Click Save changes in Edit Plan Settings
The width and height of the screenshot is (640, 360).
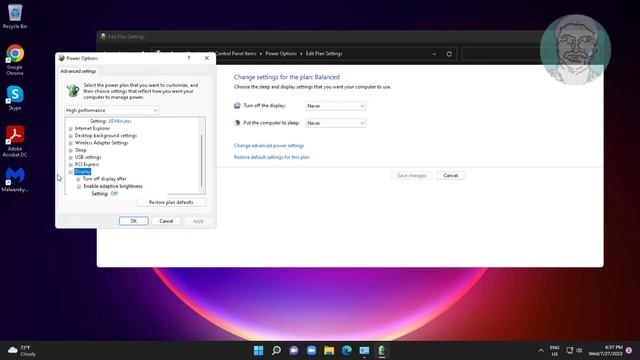[x=411, y=176]
